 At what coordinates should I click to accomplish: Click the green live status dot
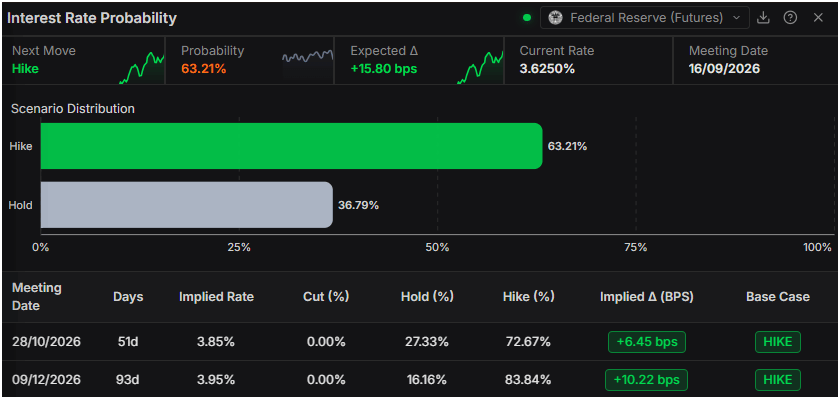527,18
